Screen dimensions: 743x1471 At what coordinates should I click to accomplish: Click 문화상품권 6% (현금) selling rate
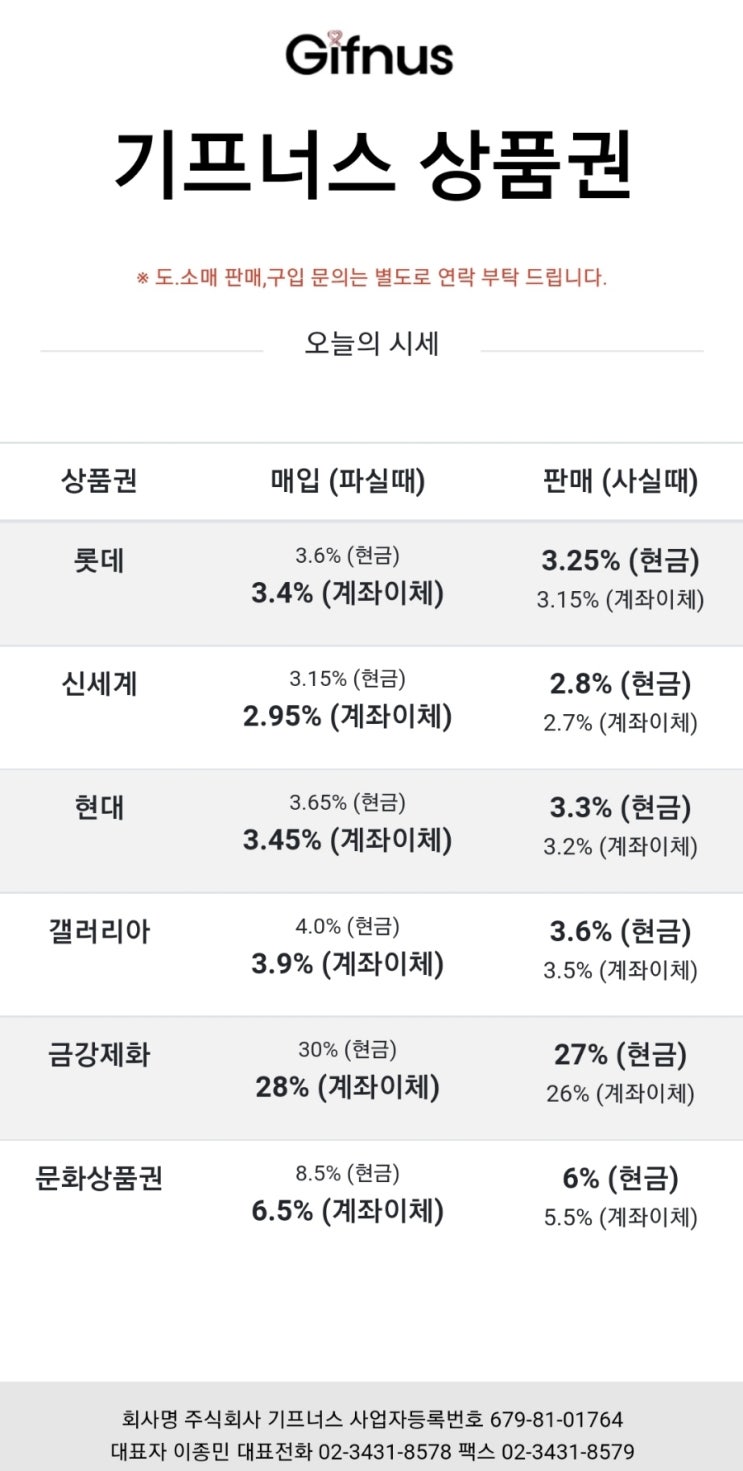(x=620, y=1179)
